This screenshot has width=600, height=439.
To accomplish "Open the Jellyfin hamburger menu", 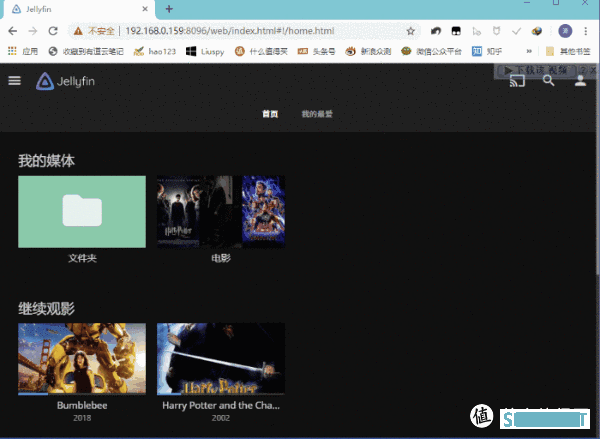I will tap(15, 81).
